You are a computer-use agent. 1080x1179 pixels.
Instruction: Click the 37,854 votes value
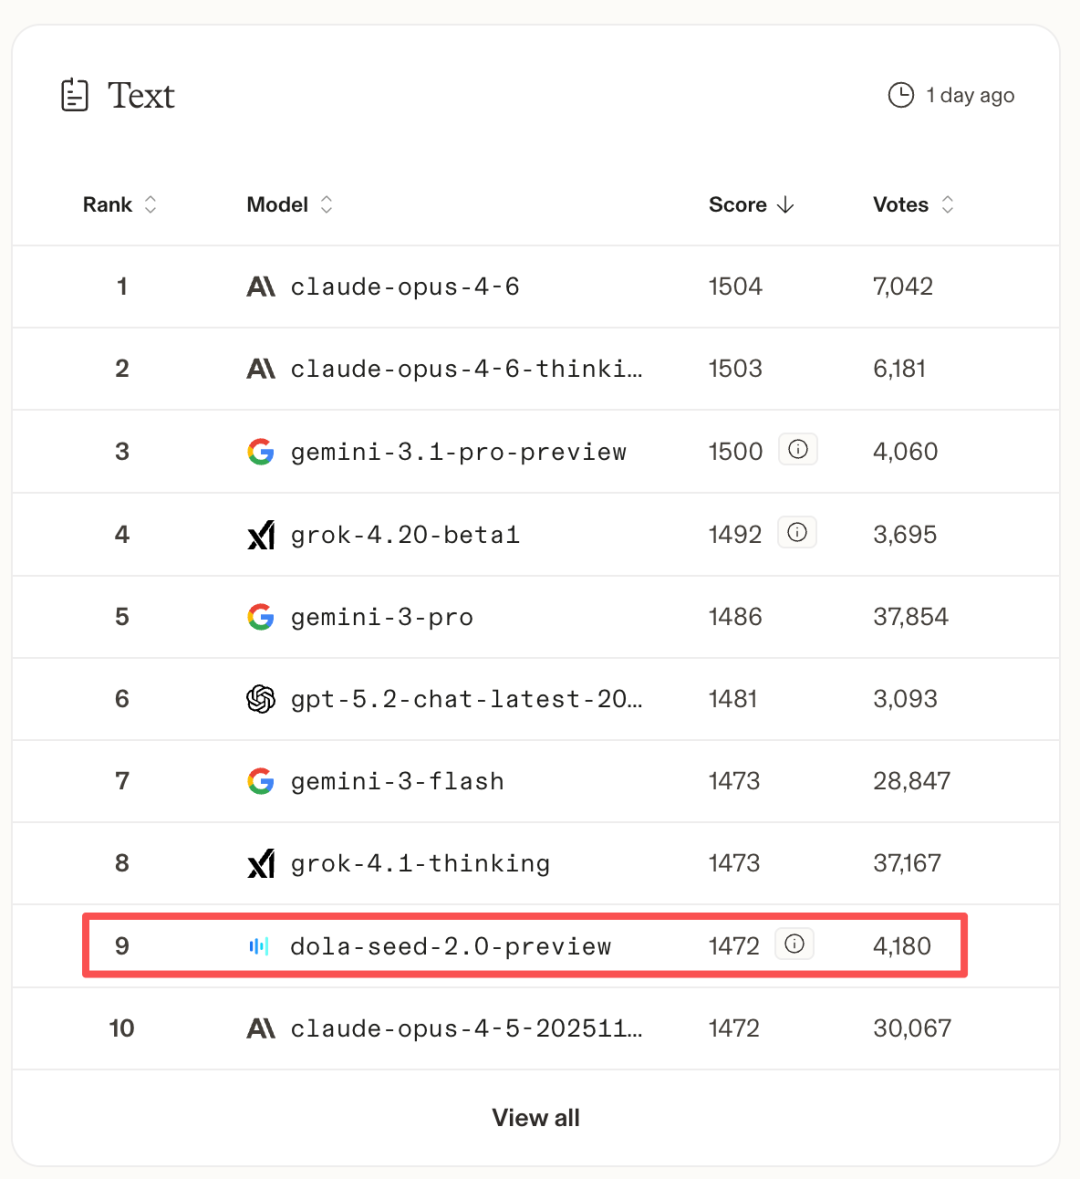click(911, 617)
